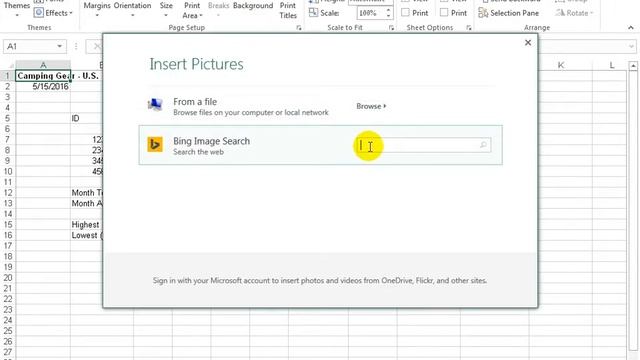Select row 5 header

coord(7,118)
